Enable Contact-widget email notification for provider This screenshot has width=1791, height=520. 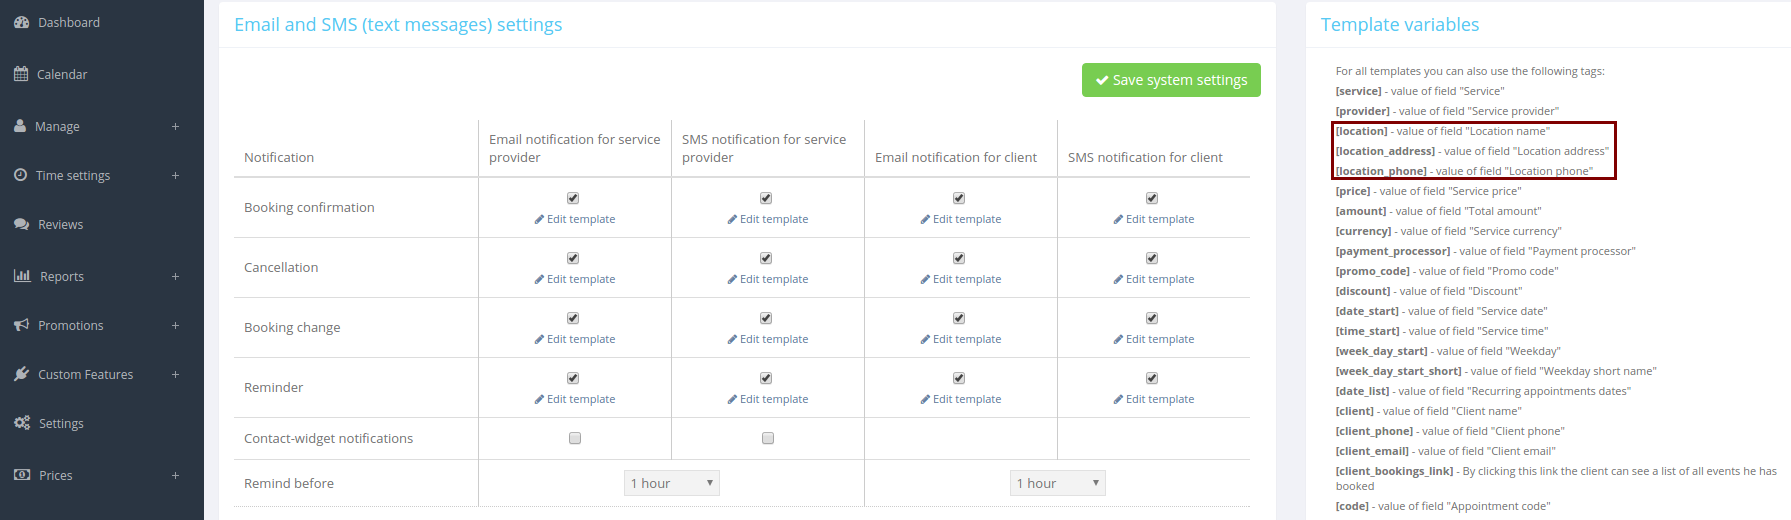point(575,438)
